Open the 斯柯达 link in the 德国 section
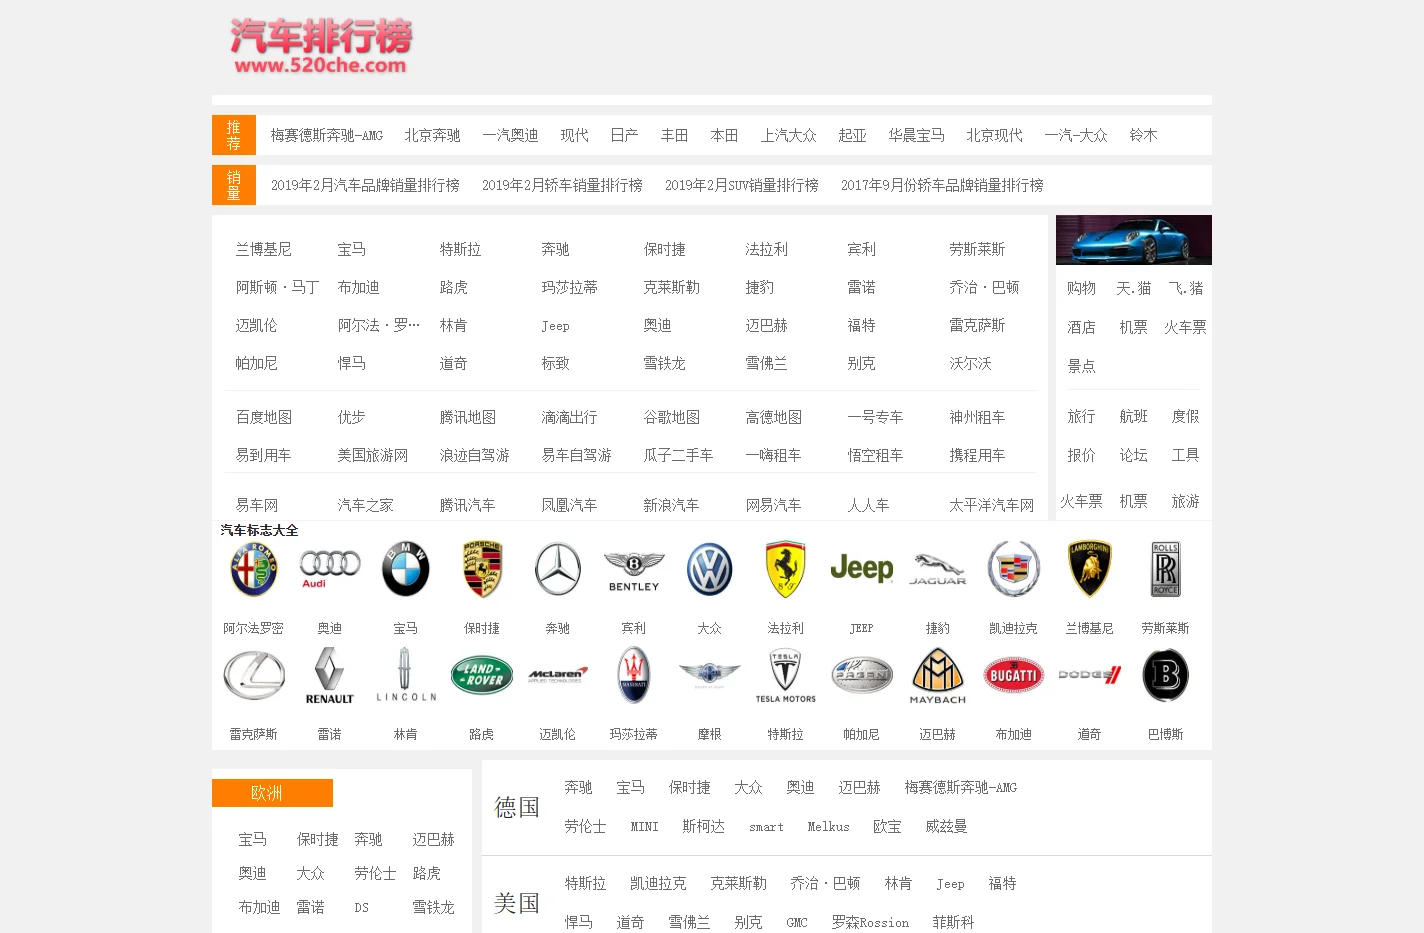The height and width of the screenshot is (933, 1424). (x=704, y=826)
